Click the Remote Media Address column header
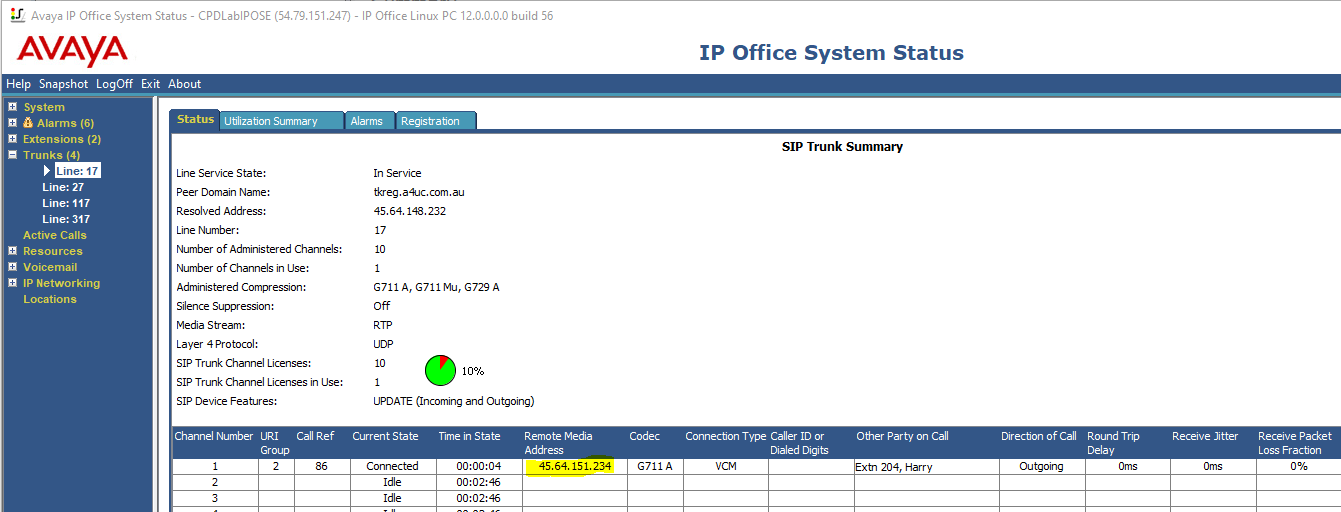Image resolution: width=1341 pixels, height=512 pixels. (x=574, y=443)
